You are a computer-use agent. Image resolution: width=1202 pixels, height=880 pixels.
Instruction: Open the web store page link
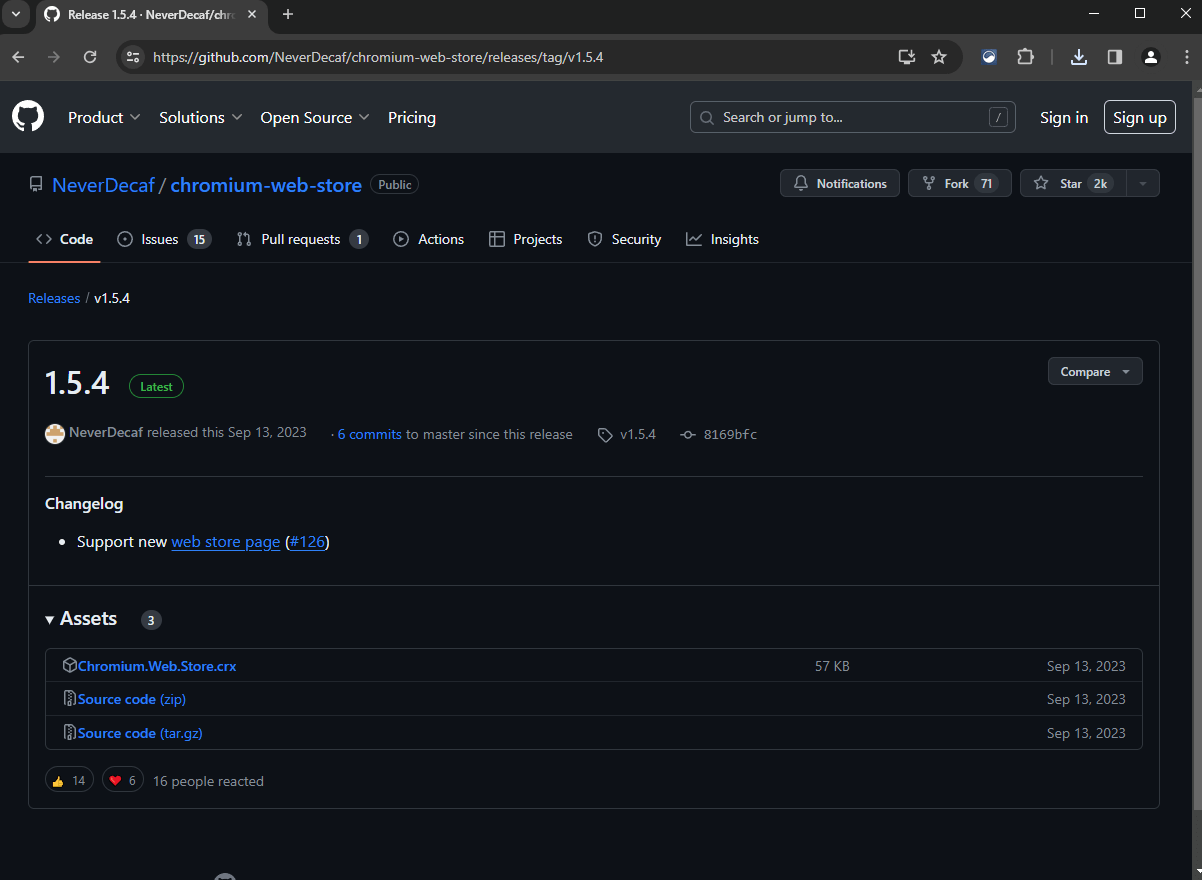click(226, 542)
